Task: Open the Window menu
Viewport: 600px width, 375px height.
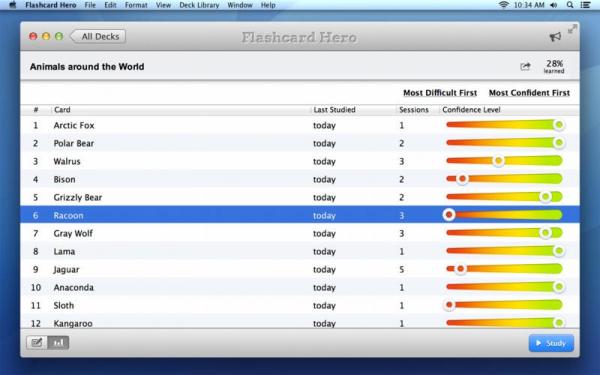Action: click(240, 5)
